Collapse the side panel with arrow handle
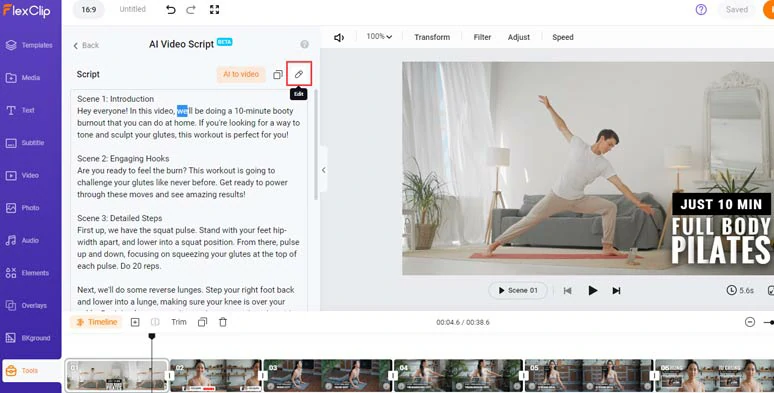The height and width of the screenshot is (393, 774). [323, 170]
